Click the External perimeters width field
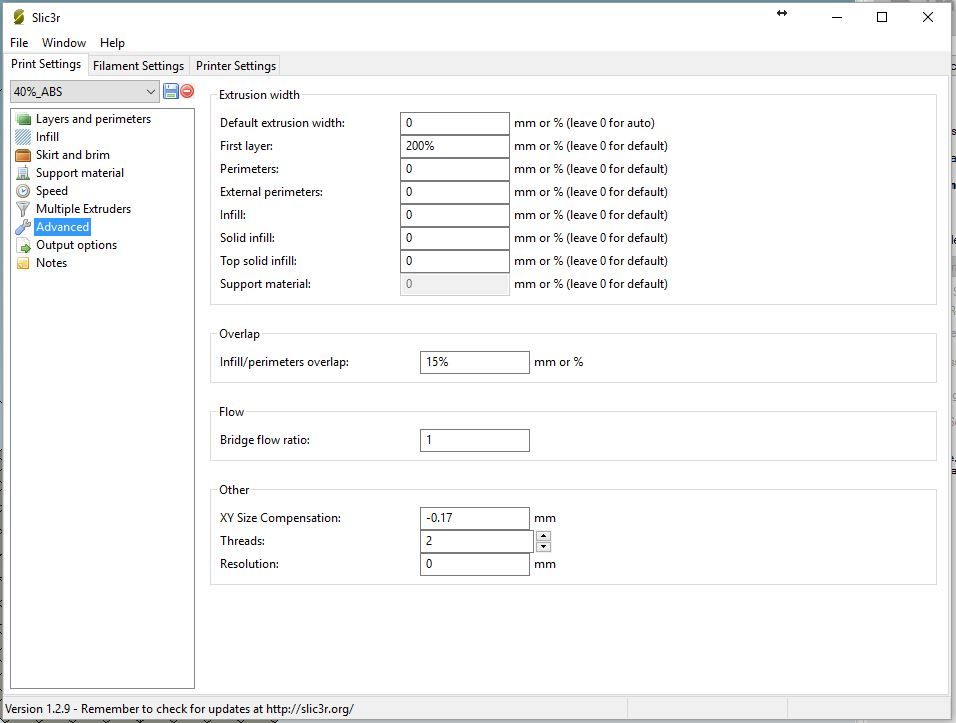Image resolution: width=956 pixels, height=723 pixels. point(455,192)
